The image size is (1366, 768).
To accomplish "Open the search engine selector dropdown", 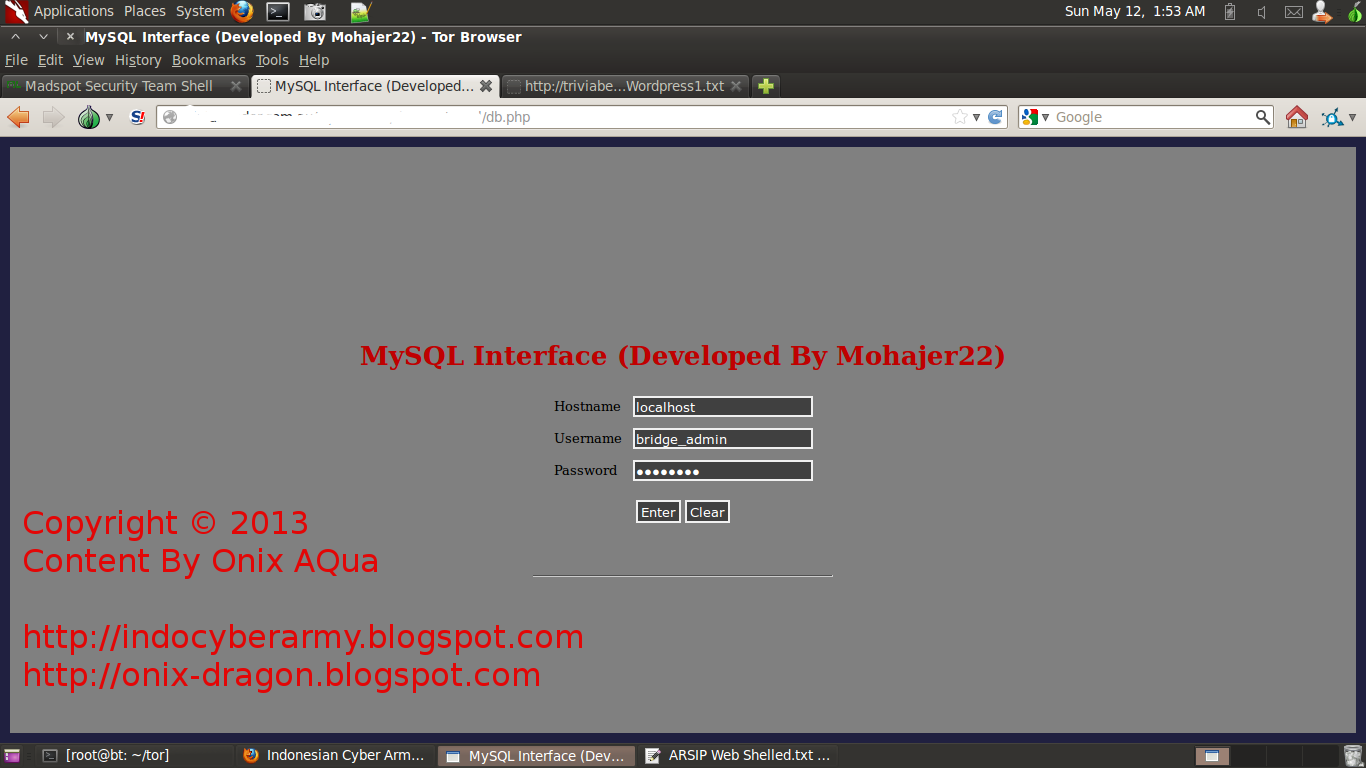I will coord(1035,117).
